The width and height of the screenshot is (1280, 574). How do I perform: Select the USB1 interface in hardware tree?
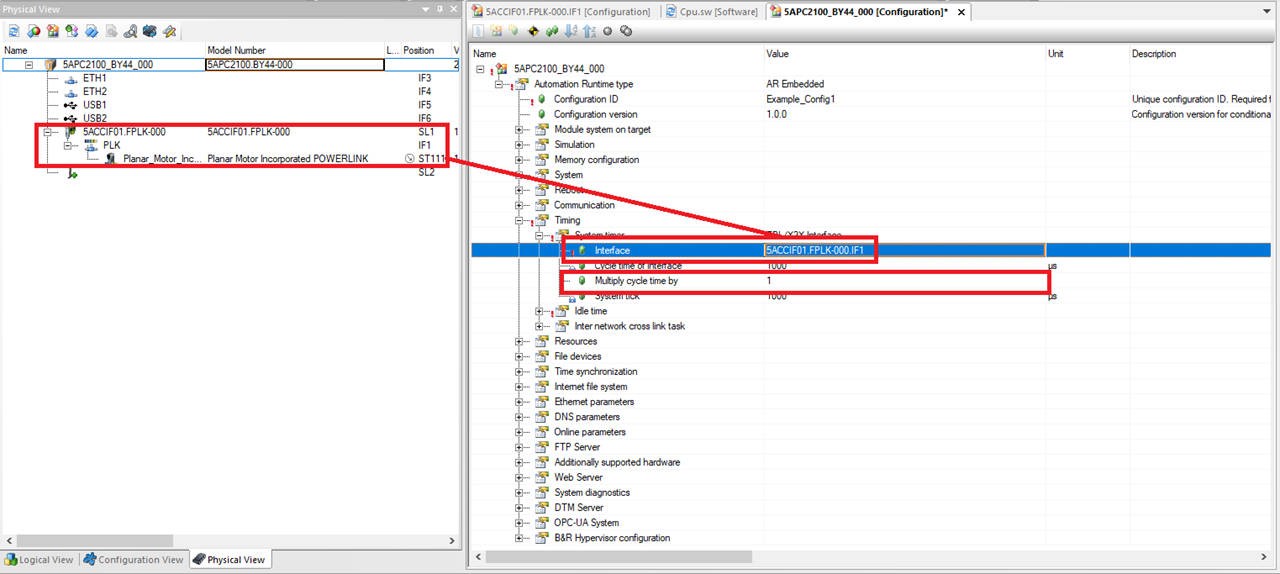click(x=95, y=105)
